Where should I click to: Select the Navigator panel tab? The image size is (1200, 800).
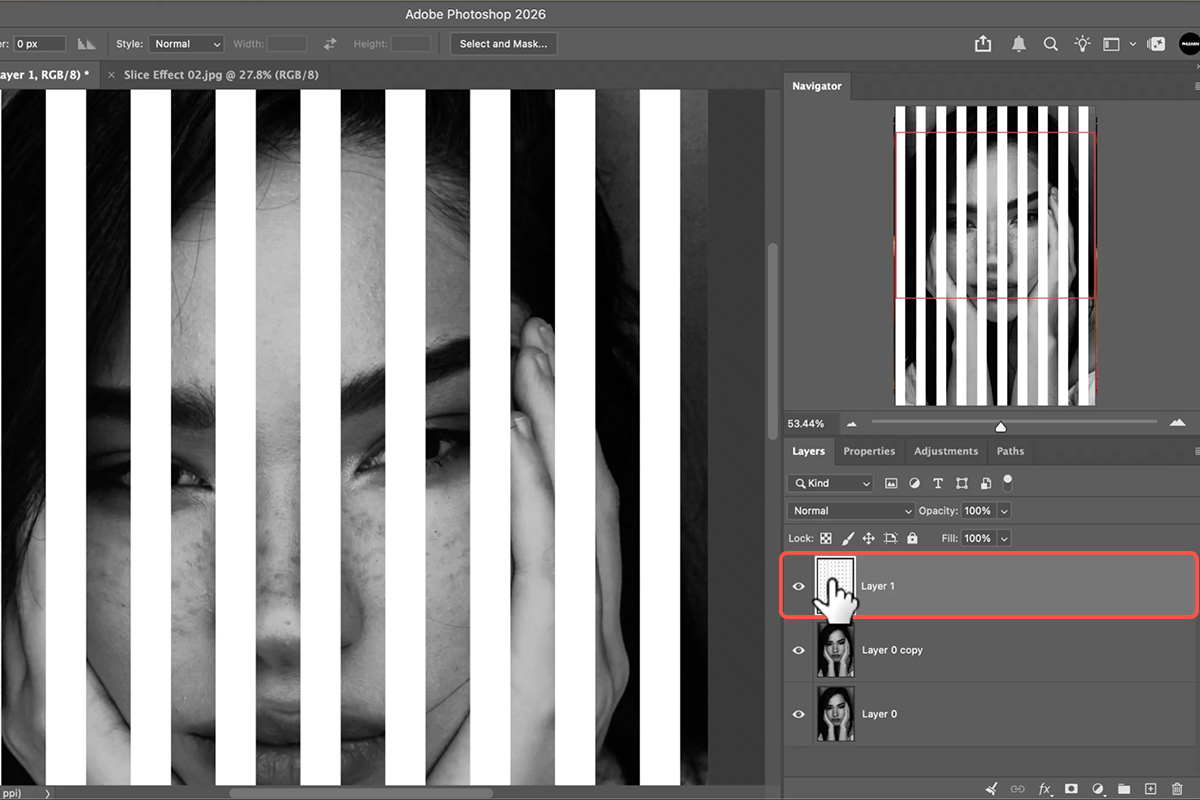coord(817,86)
